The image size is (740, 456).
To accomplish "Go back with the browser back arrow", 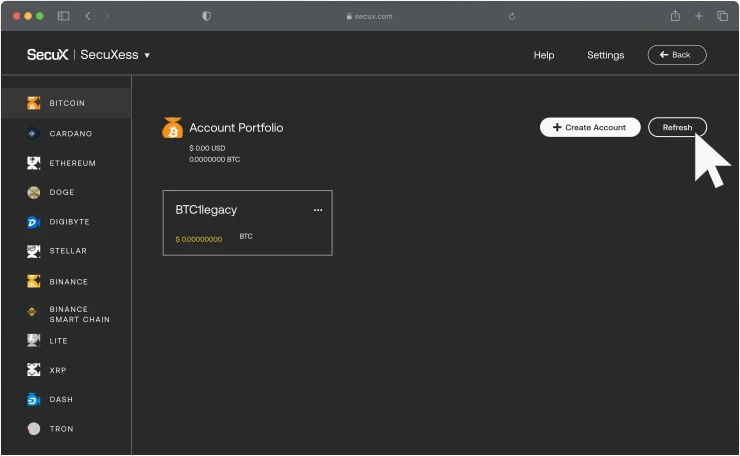I will (x=88, y=16).
